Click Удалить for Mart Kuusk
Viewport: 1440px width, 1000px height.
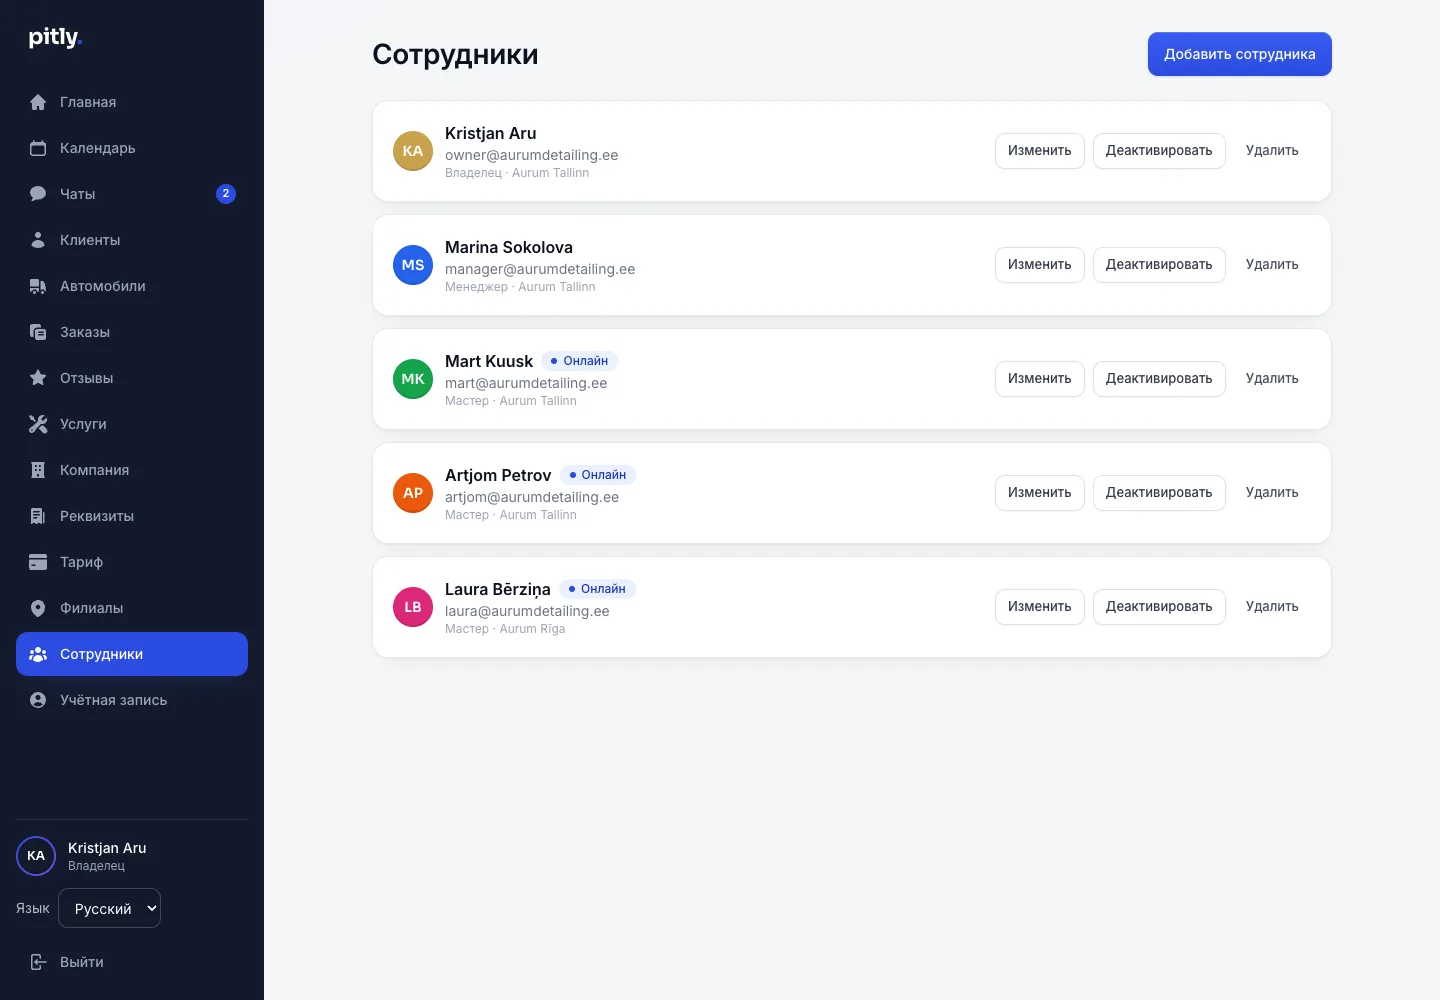coord(1272,379)
